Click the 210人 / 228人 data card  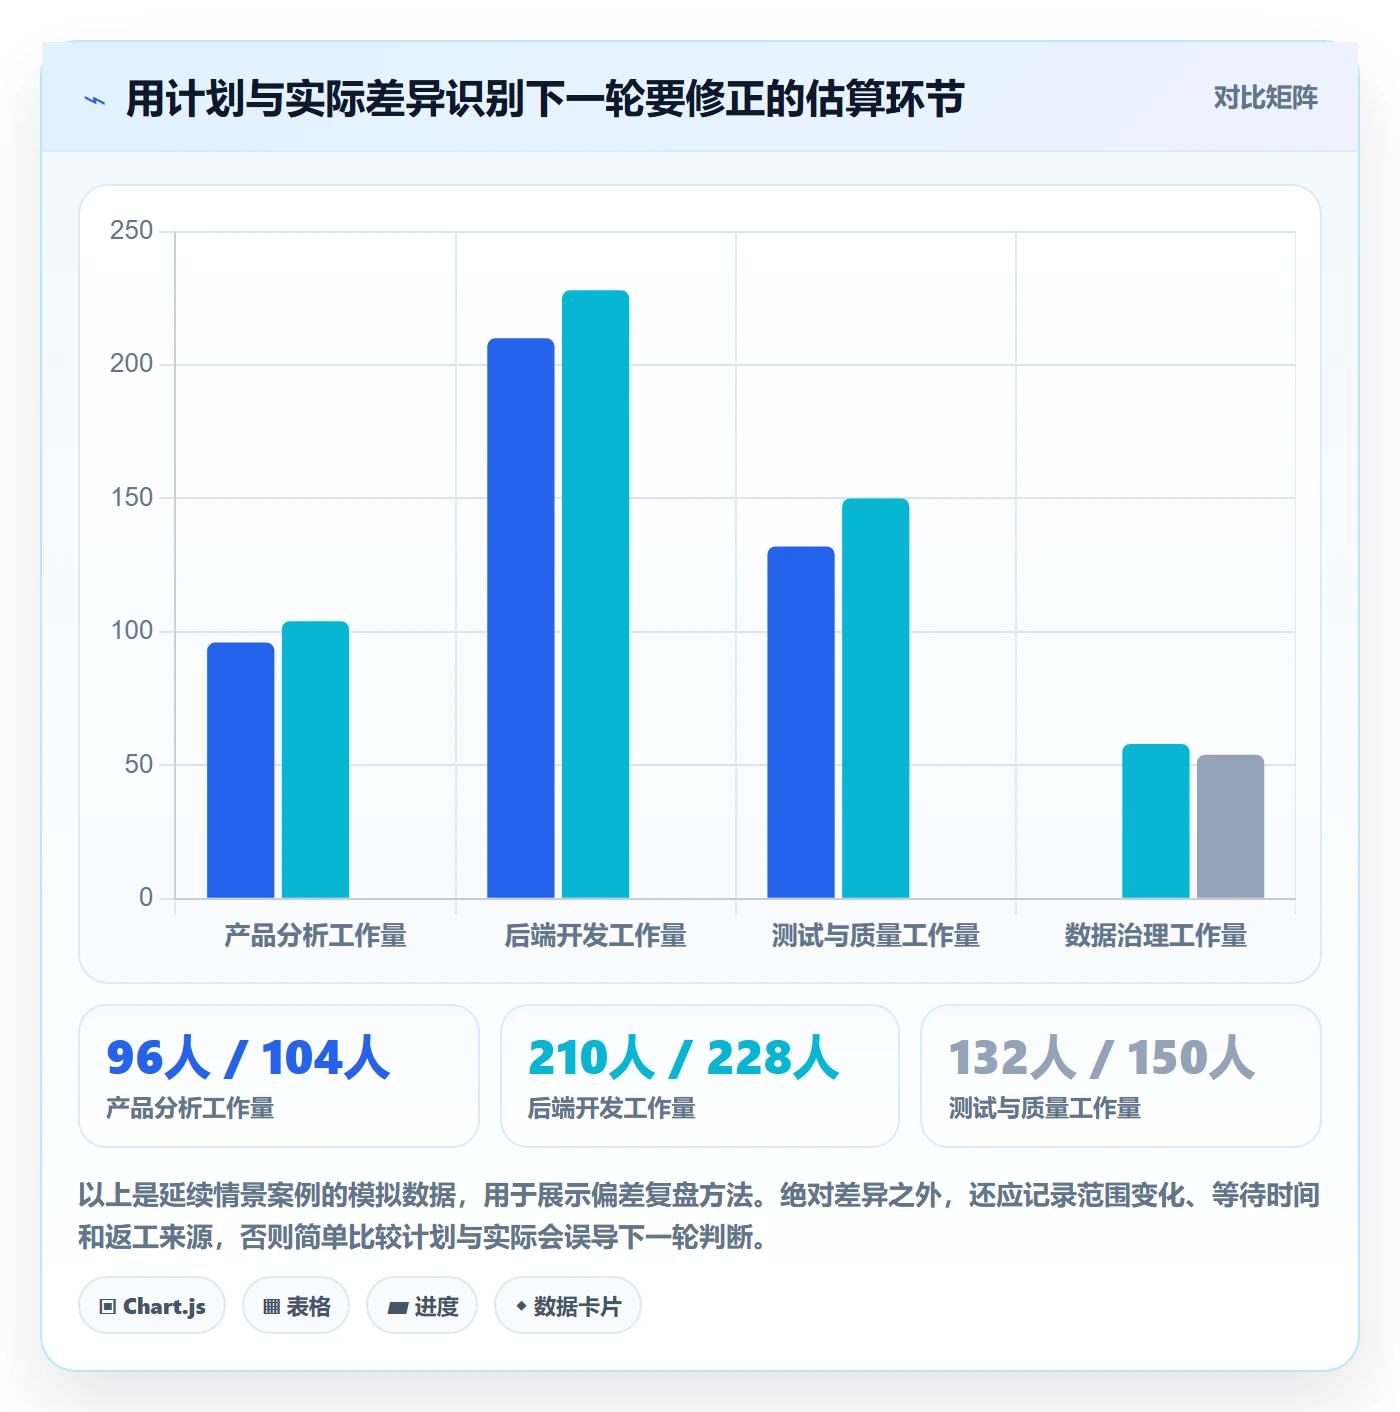(x=700, y=1076)
